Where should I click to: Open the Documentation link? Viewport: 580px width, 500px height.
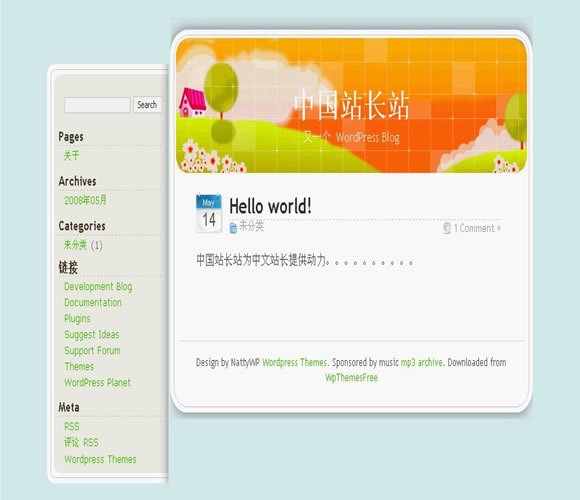point(93,303)
